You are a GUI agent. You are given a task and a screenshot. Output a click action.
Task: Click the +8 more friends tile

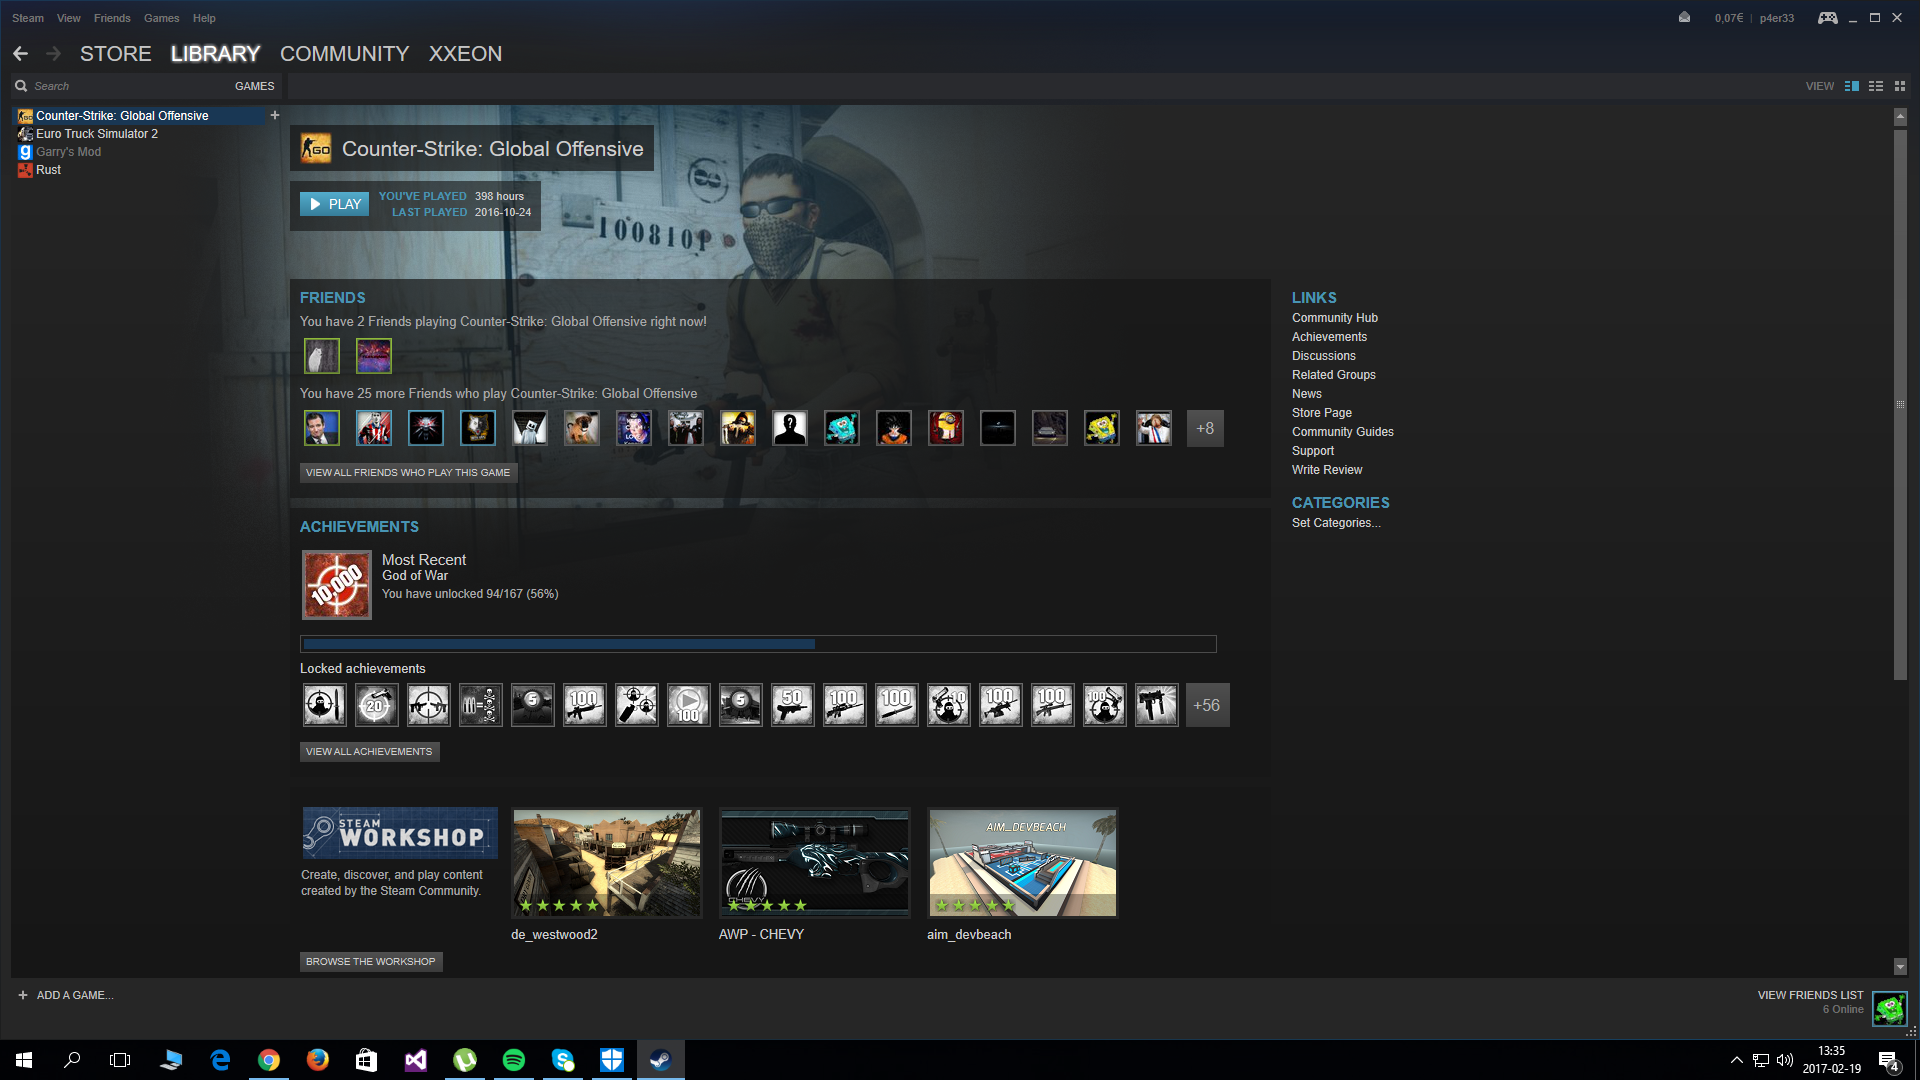click(x=1205, y=428)
